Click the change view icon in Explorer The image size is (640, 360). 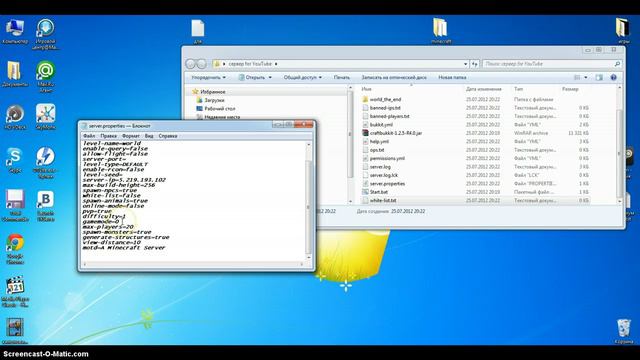coord(577,77)
